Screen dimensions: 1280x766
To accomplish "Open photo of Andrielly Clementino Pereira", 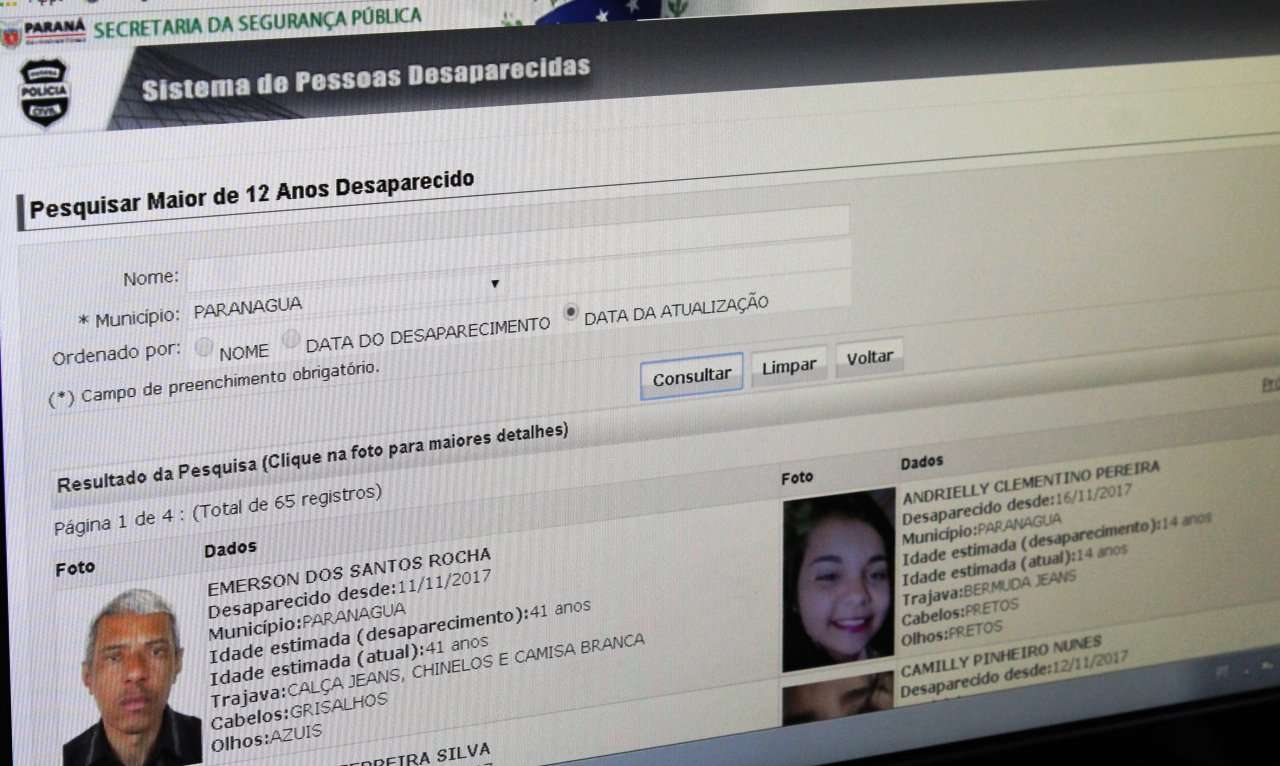I will [839, 579].
